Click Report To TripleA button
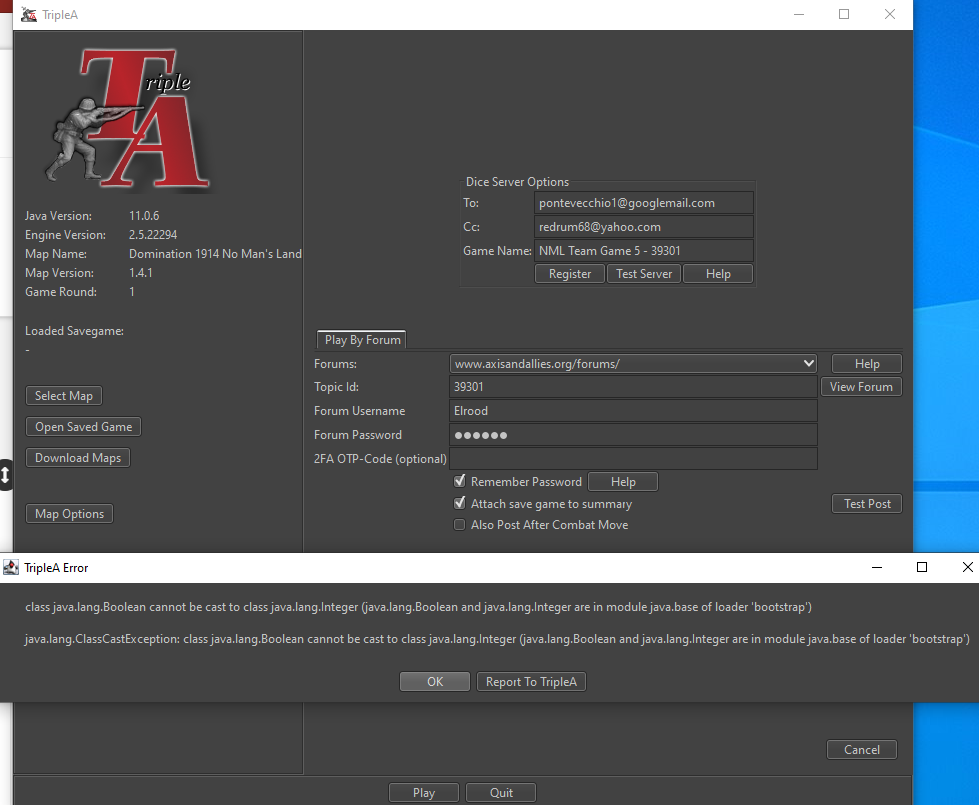This screenshot has width=979, height=805. pyautogui.click(x=530, y=682)
